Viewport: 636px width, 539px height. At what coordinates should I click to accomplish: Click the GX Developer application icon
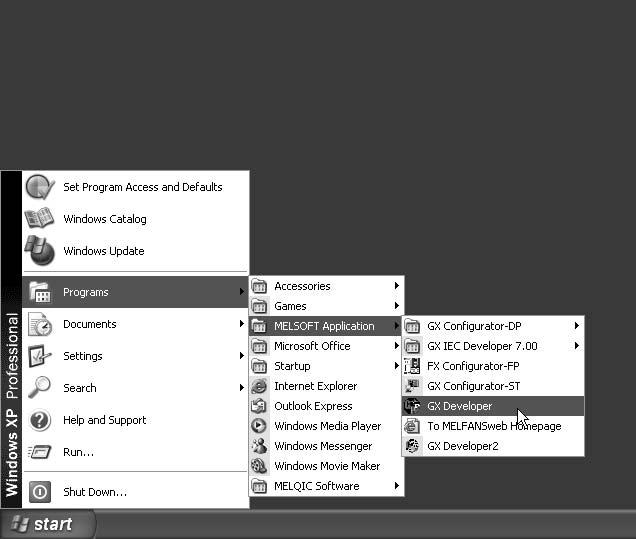pos(412,406)
